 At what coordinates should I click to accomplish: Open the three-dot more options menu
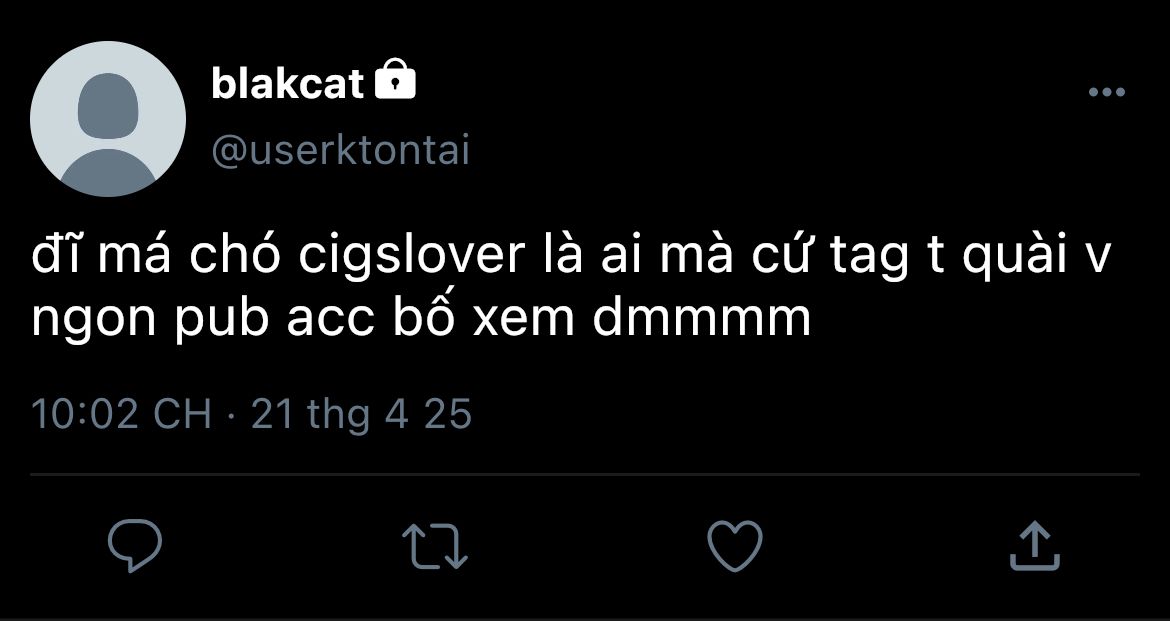coord(1107,92)
